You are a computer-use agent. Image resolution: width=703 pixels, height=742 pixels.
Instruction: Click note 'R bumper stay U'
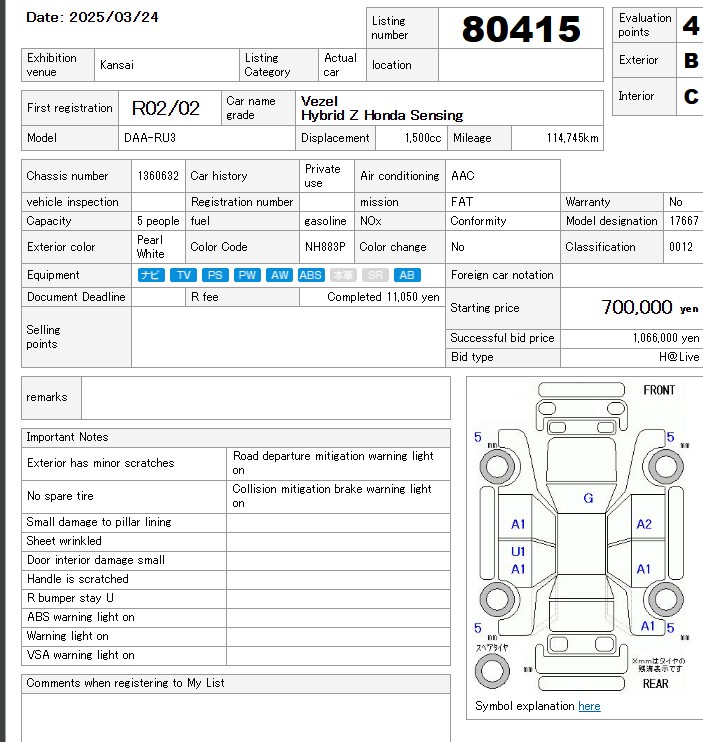click(70, 598)
